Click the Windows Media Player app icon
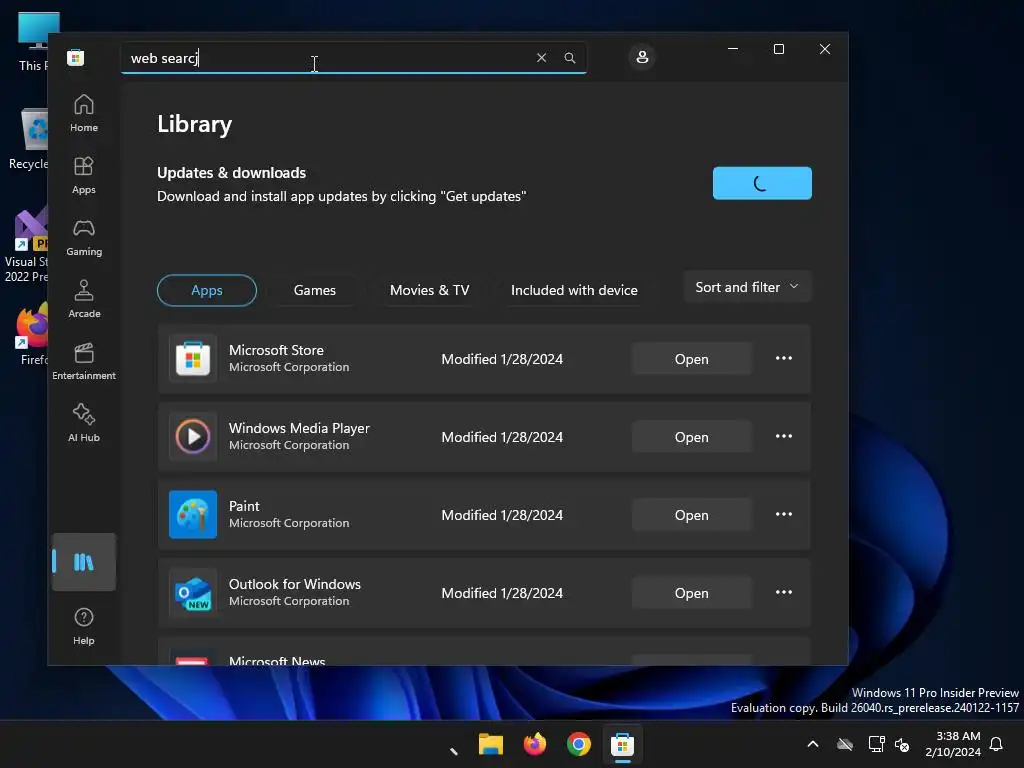 (x=193, y=436)
